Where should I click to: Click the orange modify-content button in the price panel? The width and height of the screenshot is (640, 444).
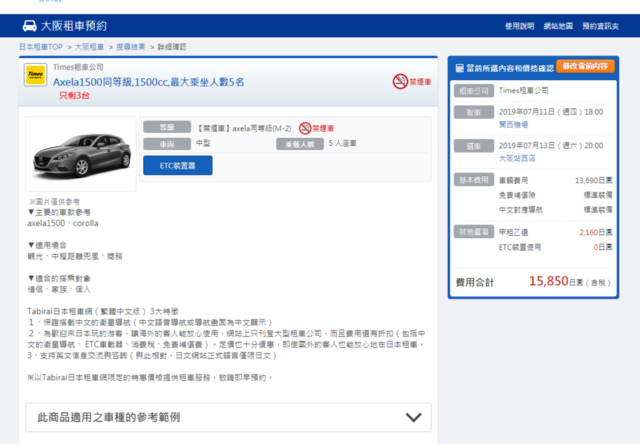tap(585, 66)
